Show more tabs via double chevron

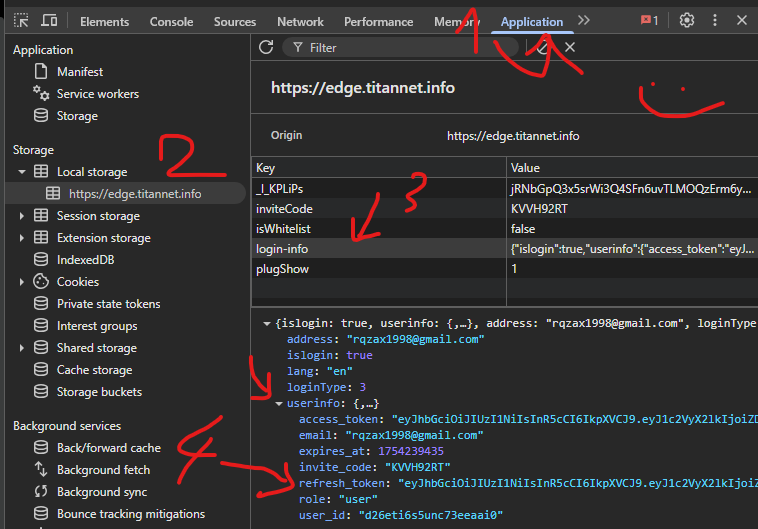coord(584,20)
